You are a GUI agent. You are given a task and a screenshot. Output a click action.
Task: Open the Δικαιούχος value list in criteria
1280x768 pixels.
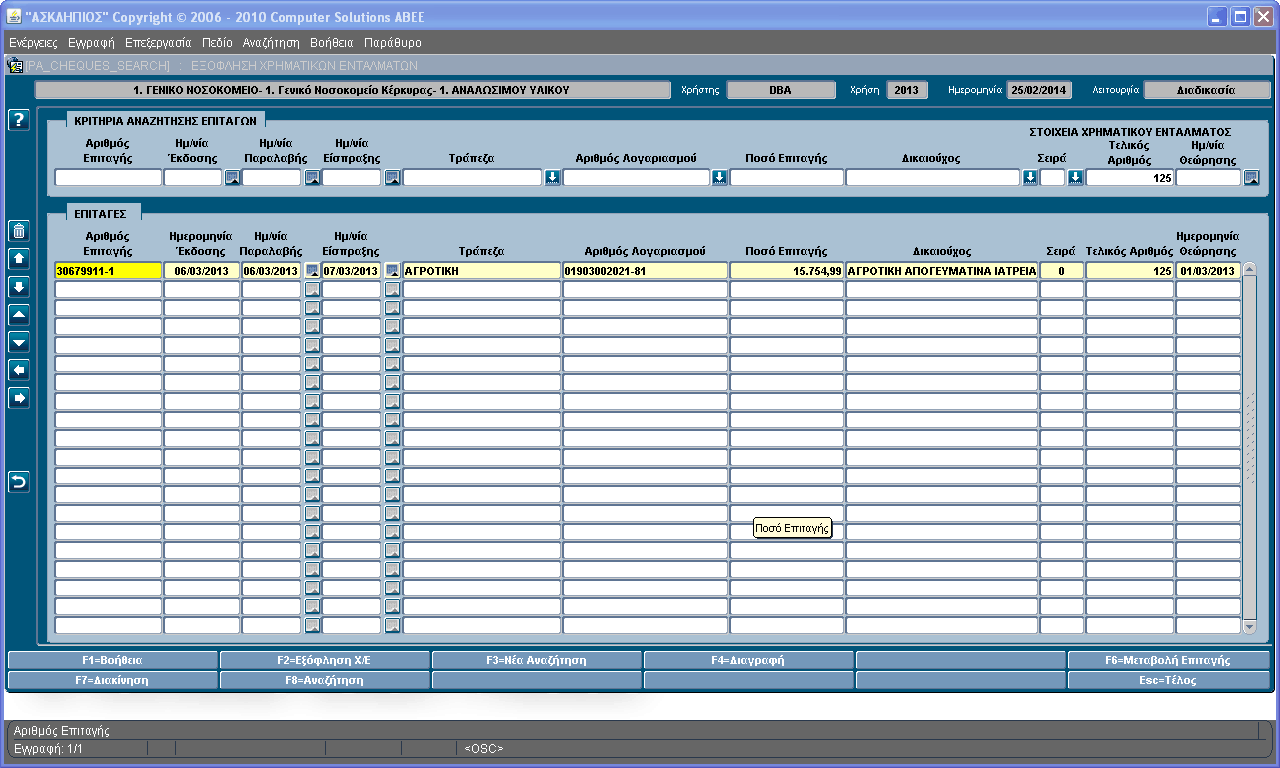1030,178
